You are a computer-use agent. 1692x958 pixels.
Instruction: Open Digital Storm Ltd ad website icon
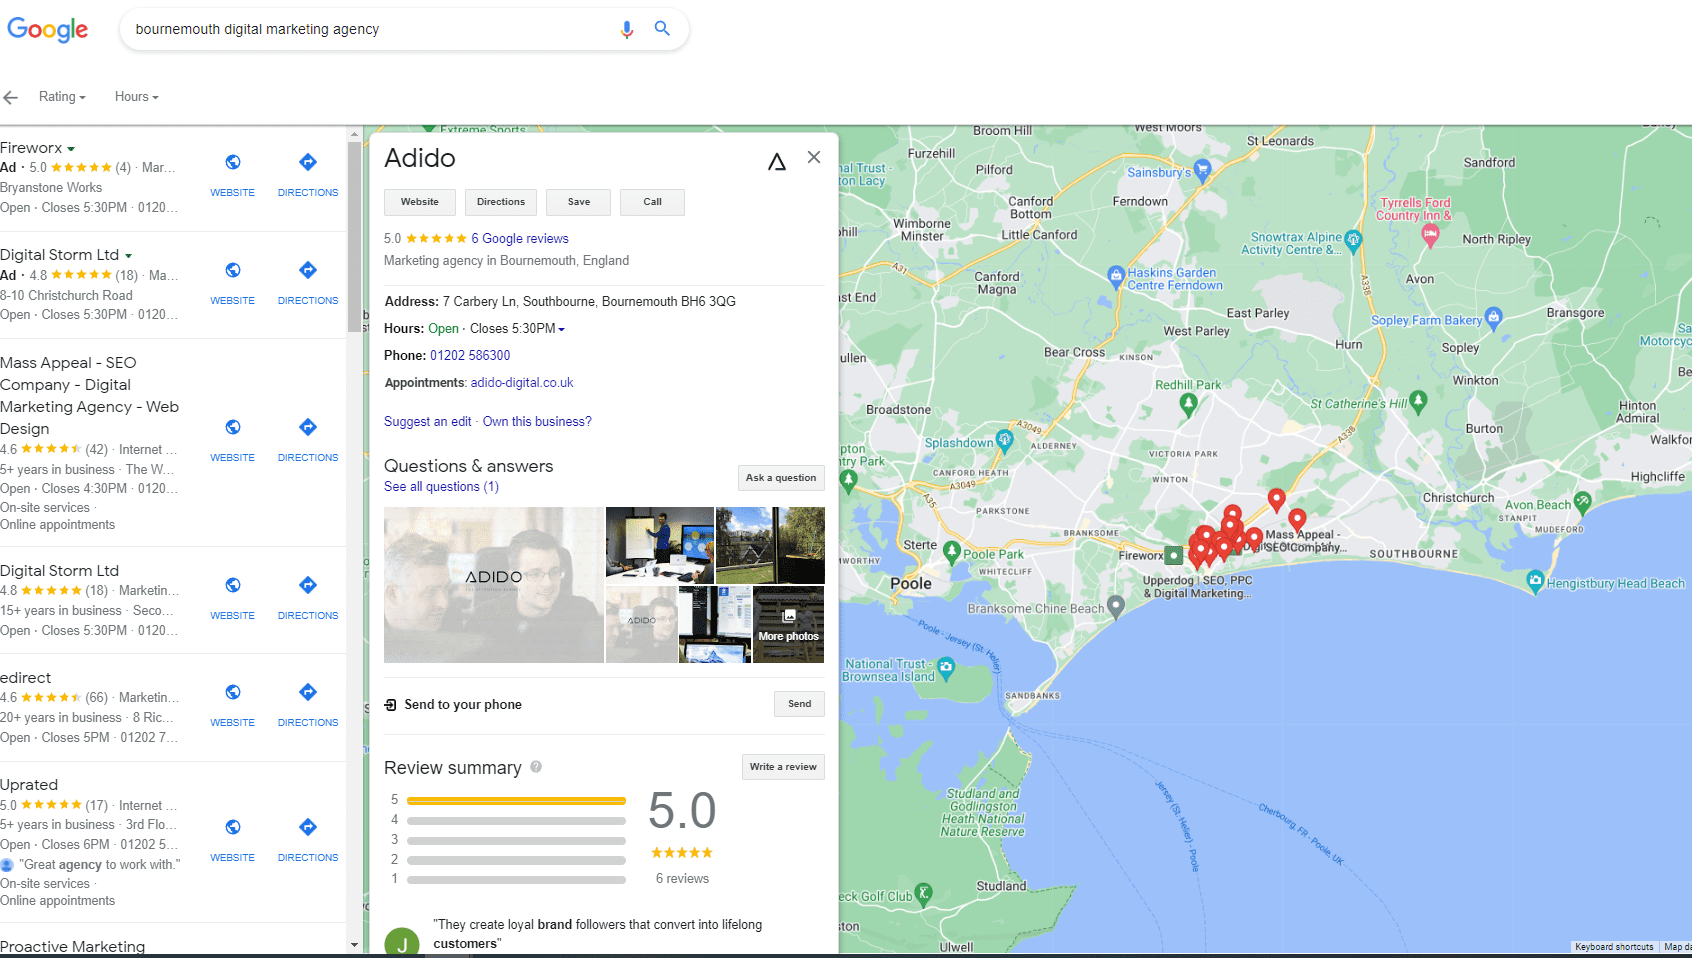tap(233, 270)
